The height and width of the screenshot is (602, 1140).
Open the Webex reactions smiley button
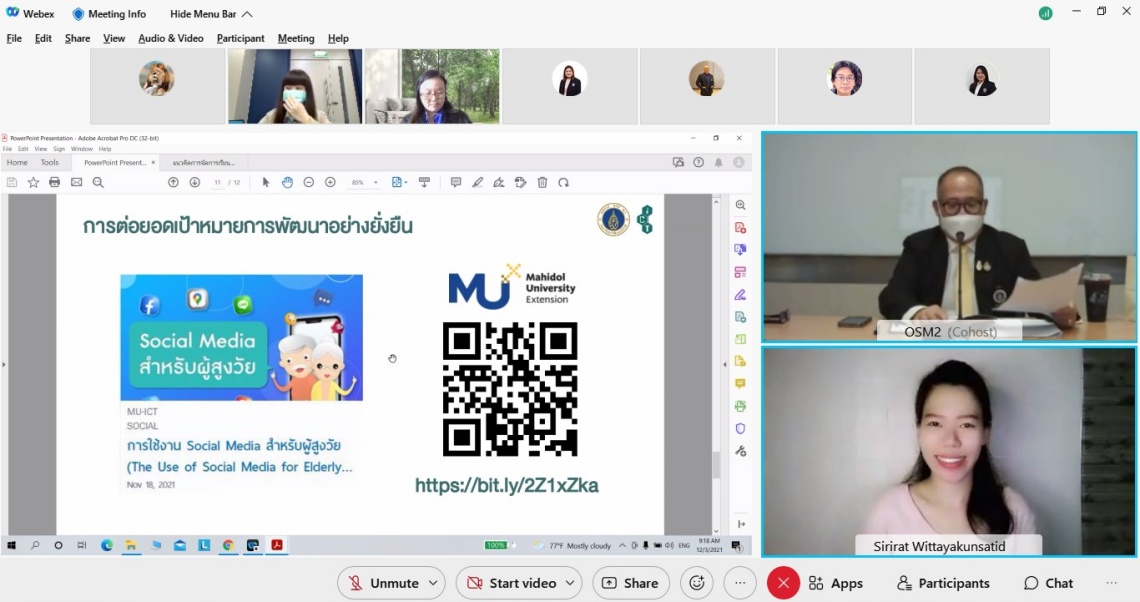coord(697,583)
